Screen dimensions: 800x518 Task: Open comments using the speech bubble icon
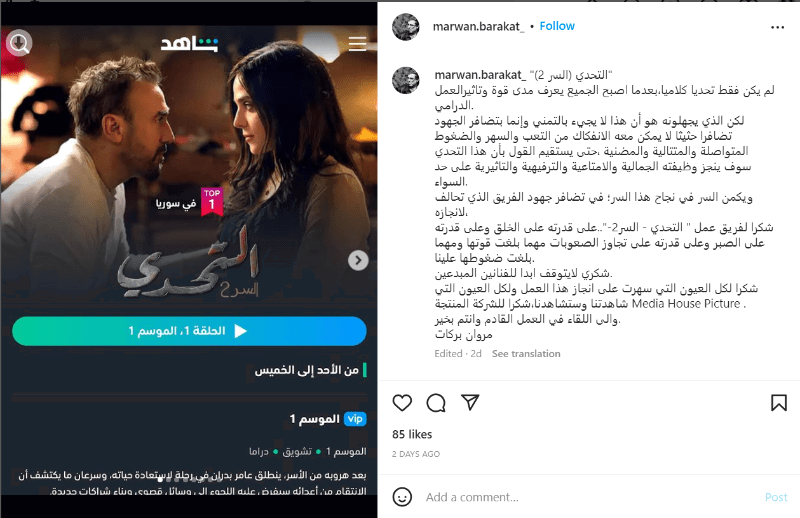pos(436,403)
